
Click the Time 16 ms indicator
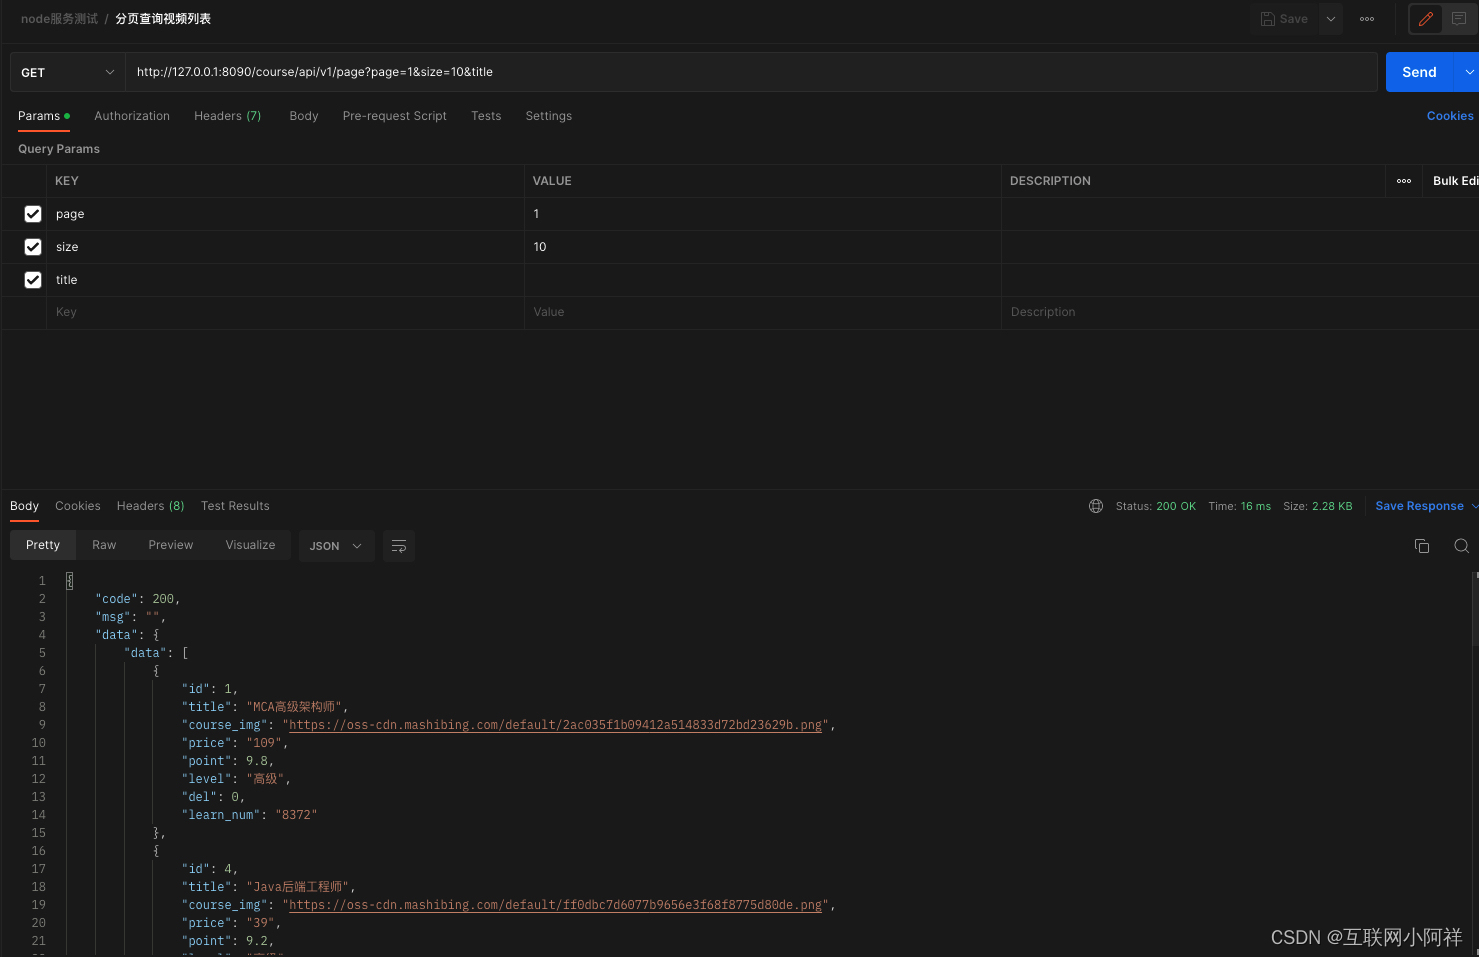(1240, 506)
